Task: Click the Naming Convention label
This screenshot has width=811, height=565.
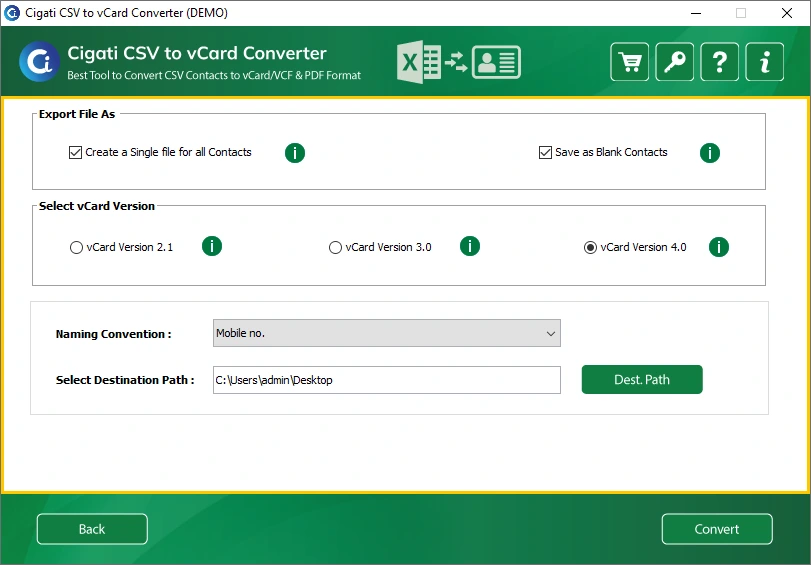Action: click(113, 334)
